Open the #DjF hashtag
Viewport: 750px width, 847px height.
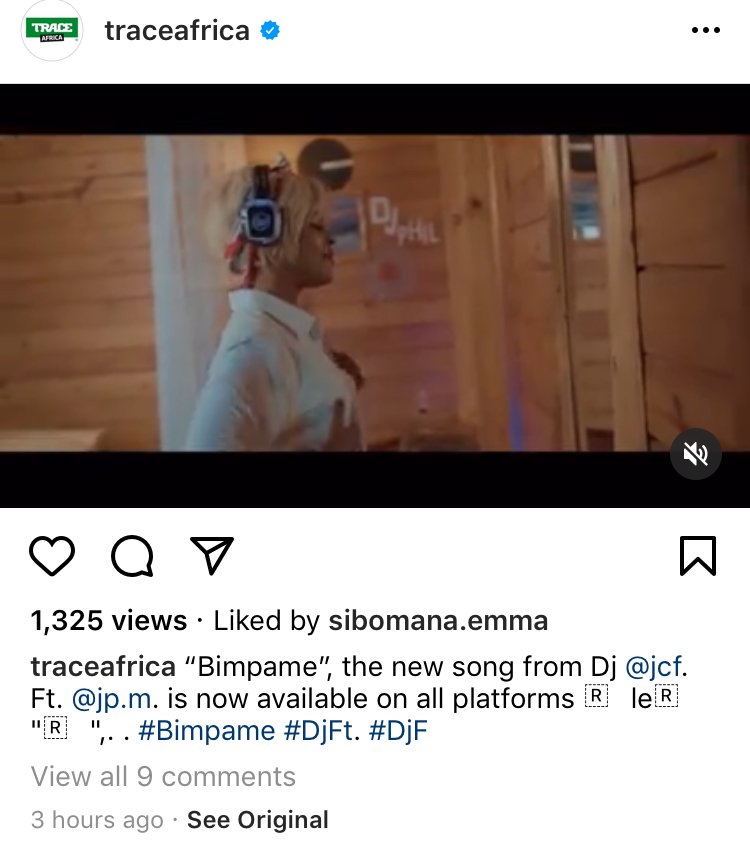pyautogui.click(x=398, y=731)
